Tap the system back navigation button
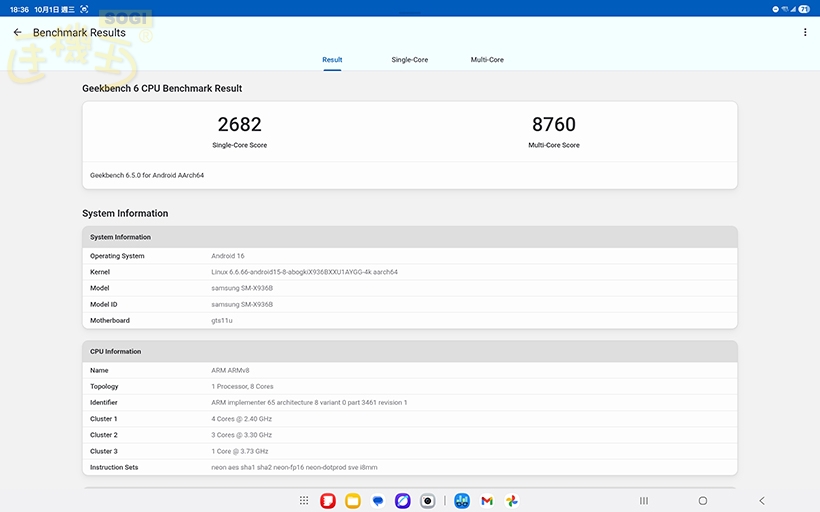 [762, 501]
